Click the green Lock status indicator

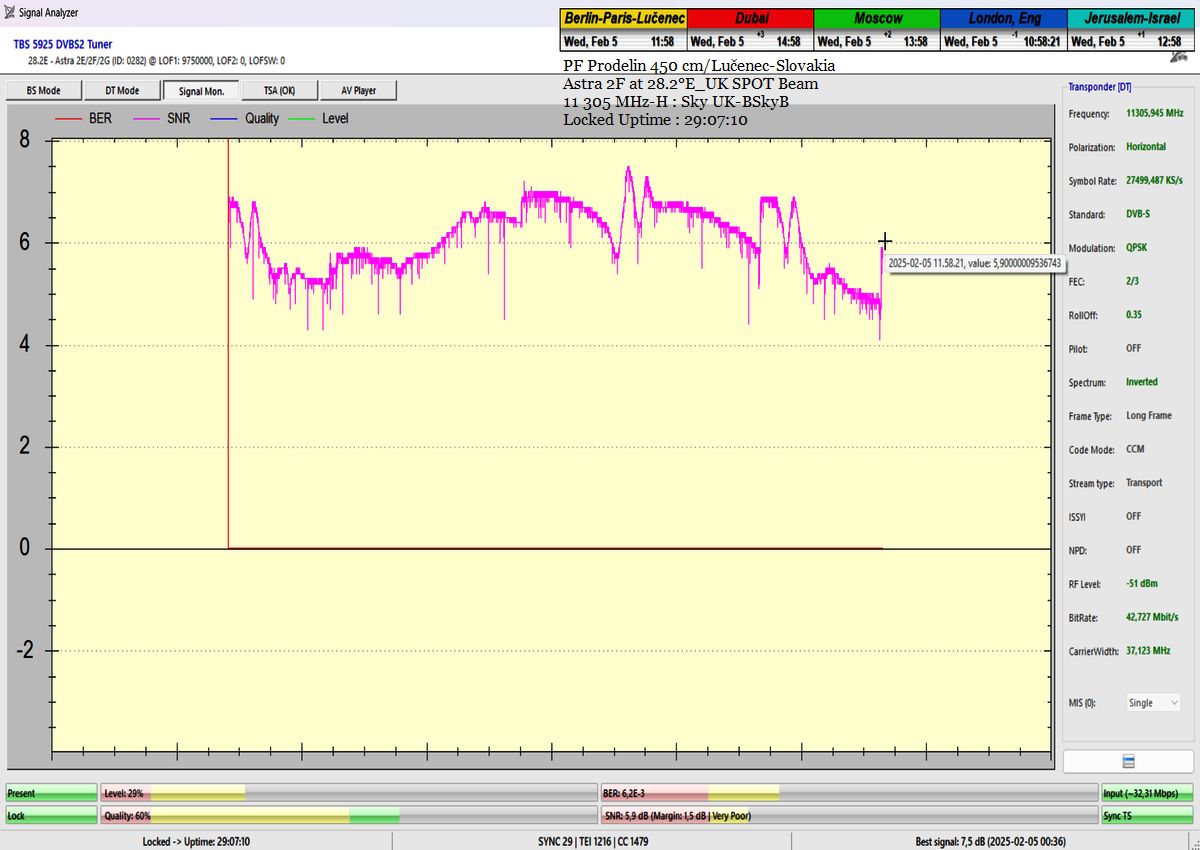52,816
